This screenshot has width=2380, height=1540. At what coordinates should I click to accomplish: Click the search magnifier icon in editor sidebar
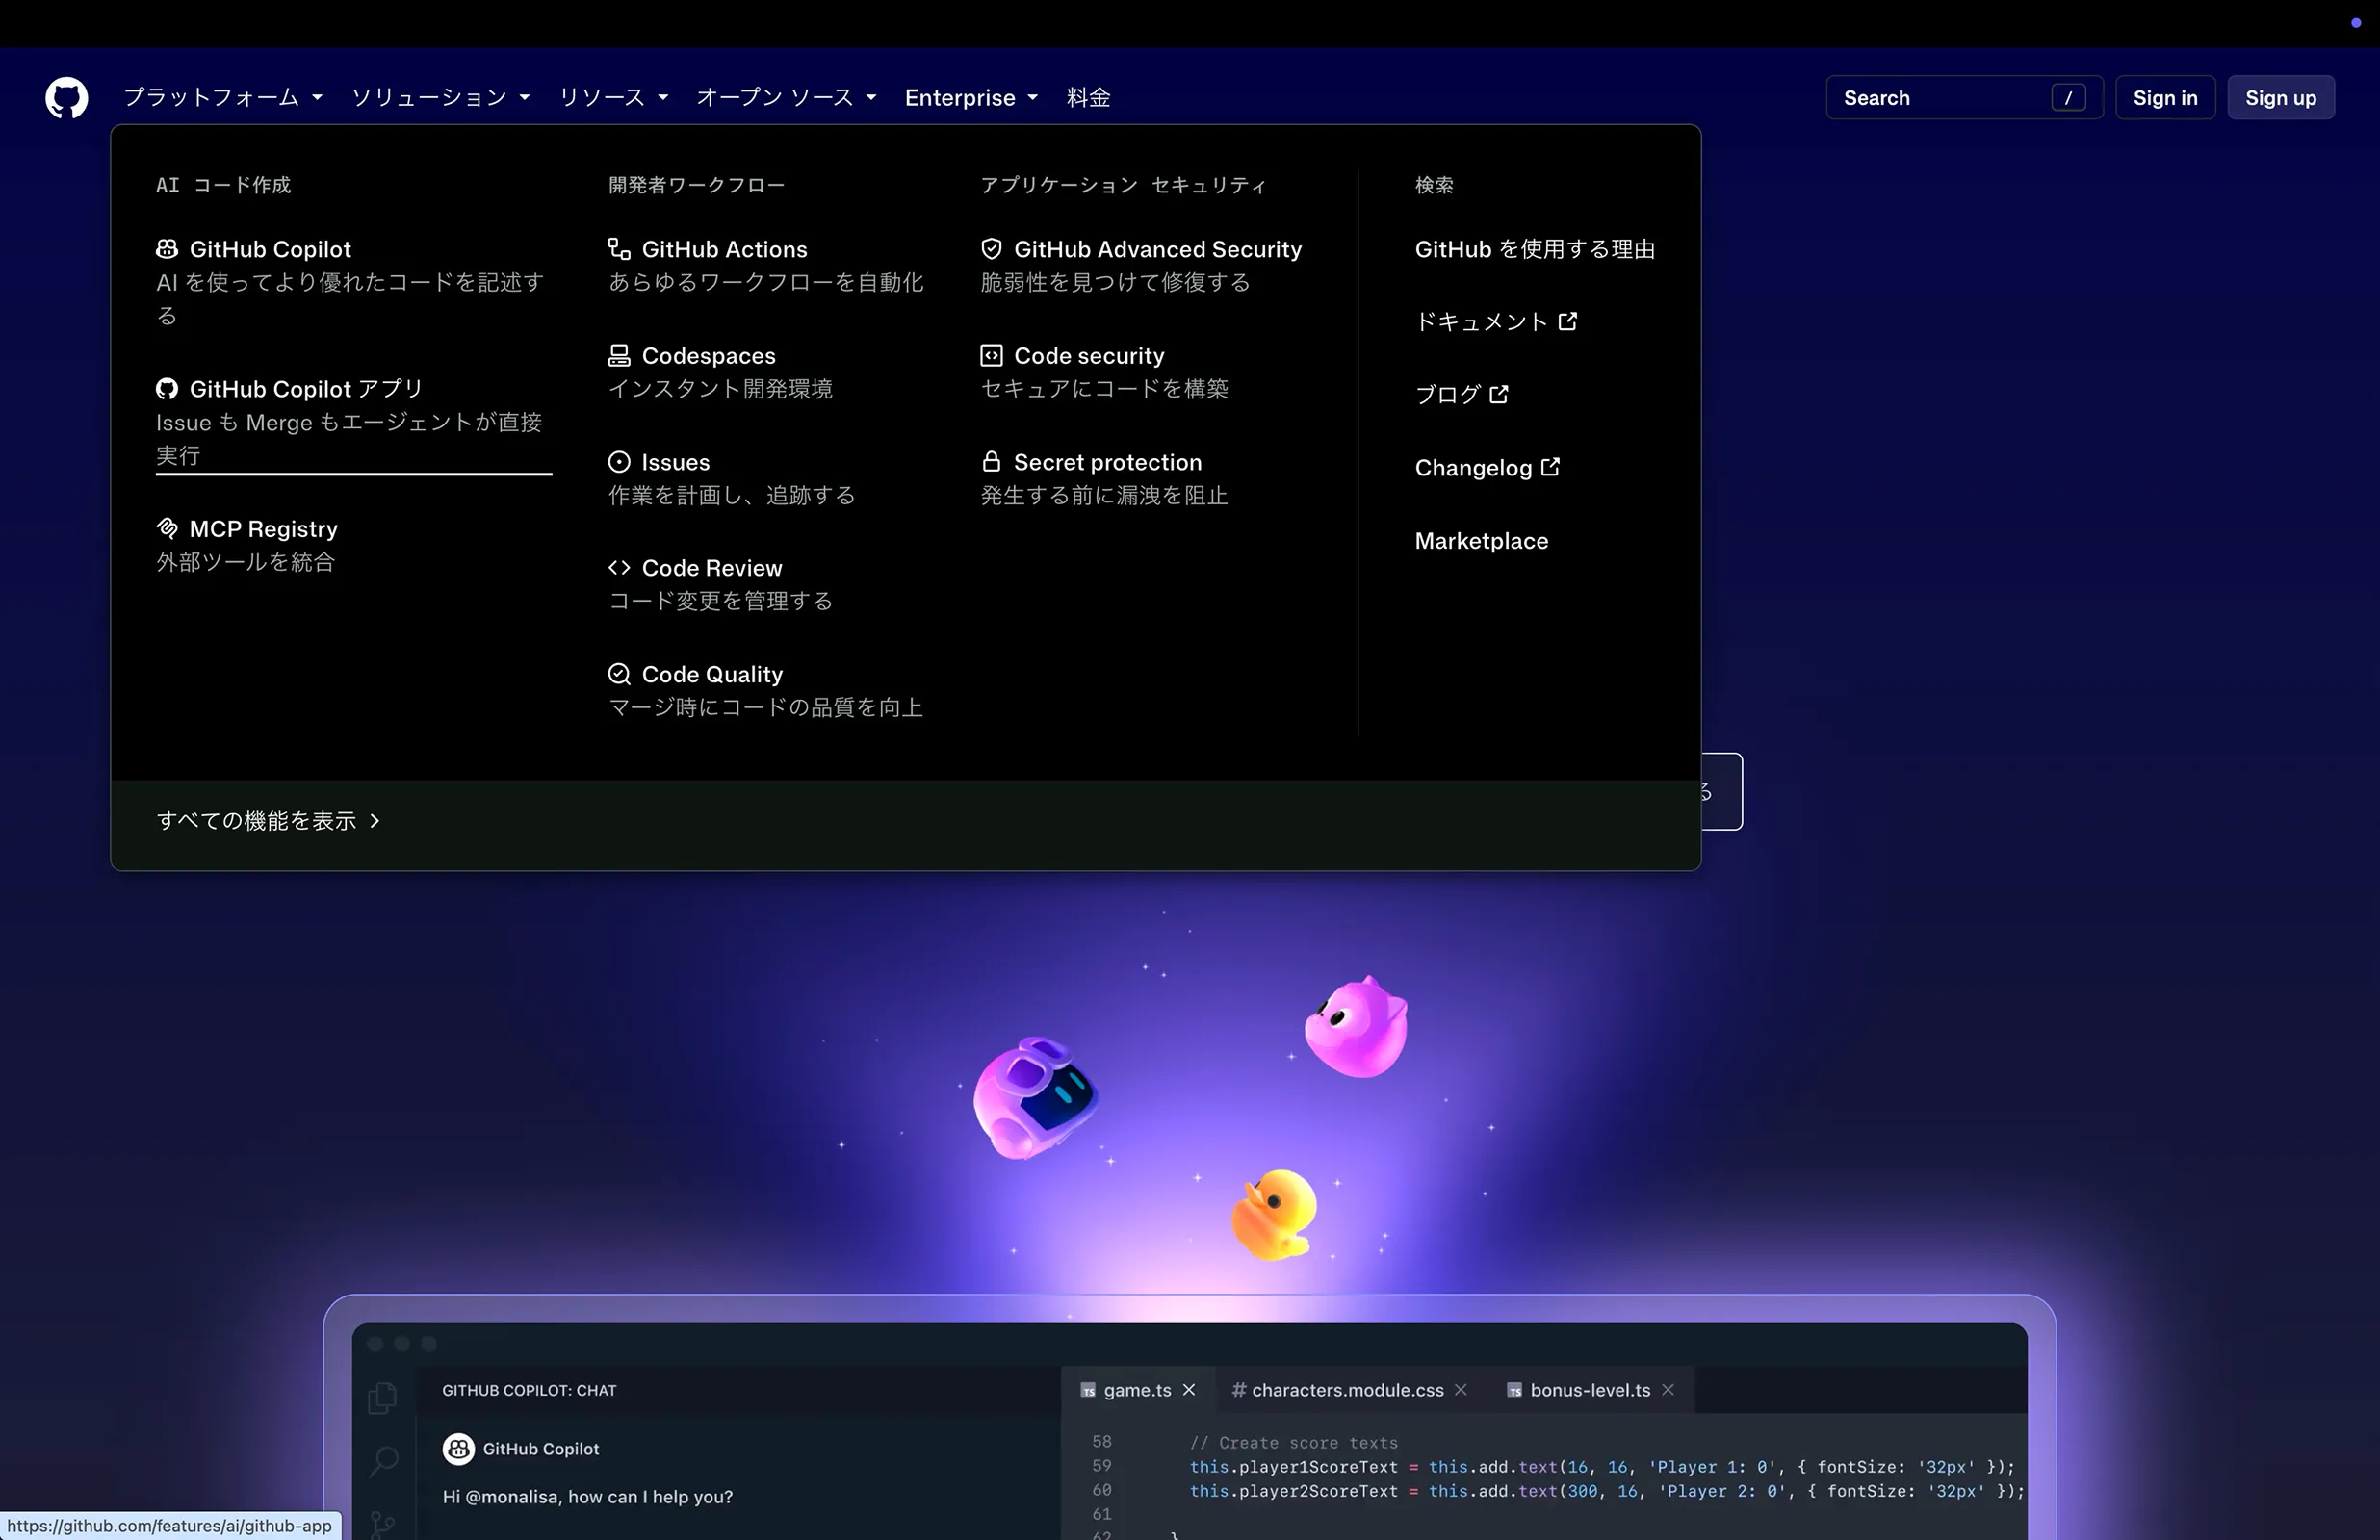[x=383, y=1461]
